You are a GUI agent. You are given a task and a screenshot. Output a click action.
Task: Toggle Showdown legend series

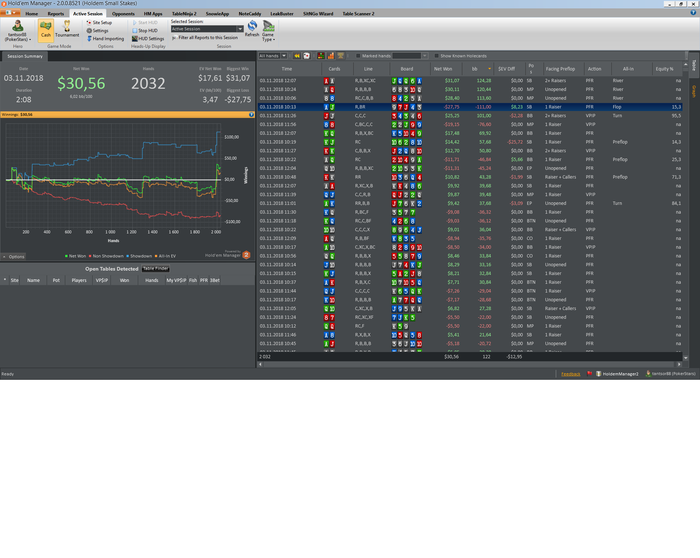tap(139, 256)
